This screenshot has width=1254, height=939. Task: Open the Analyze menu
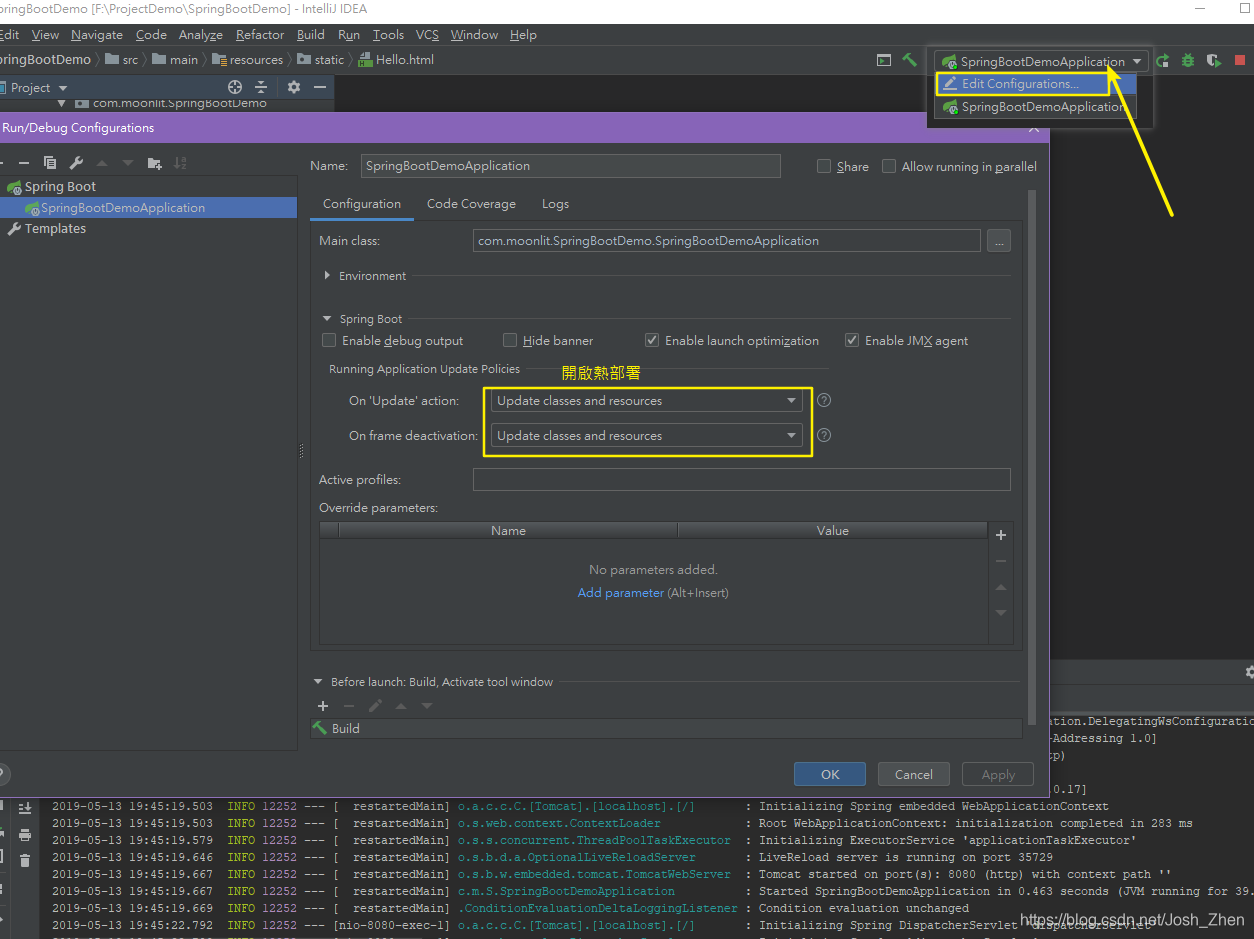tap(200, 35)
